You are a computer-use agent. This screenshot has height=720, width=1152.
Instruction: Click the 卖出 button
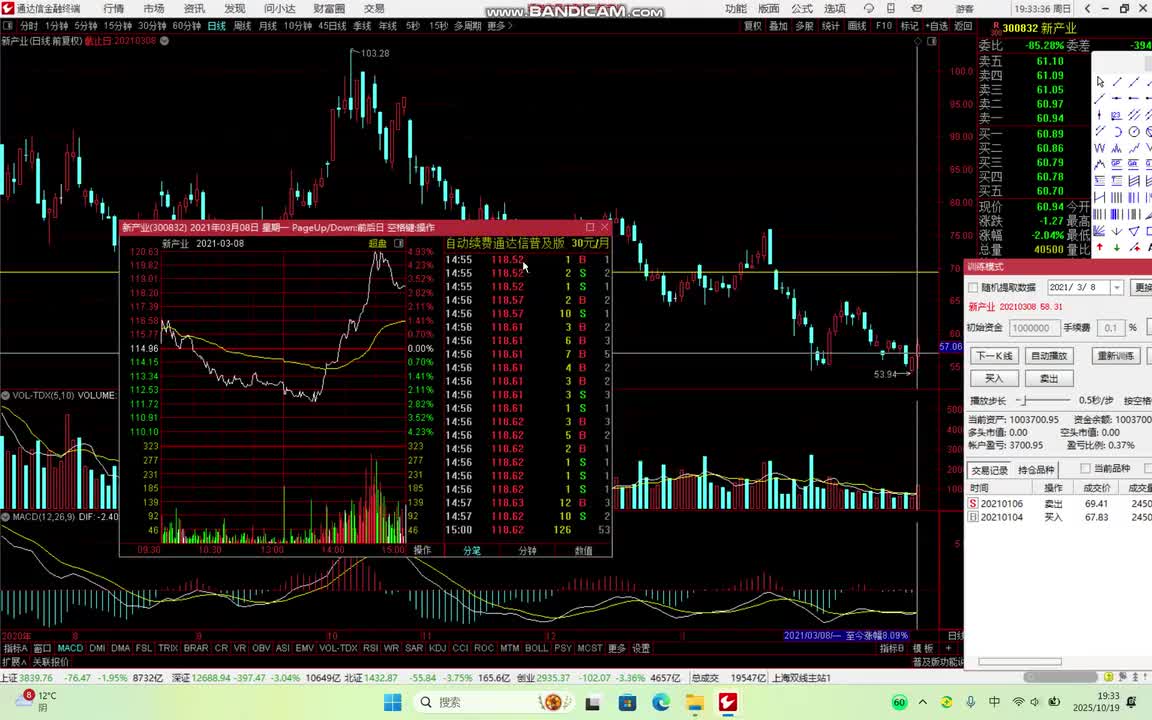(1048, 378)
